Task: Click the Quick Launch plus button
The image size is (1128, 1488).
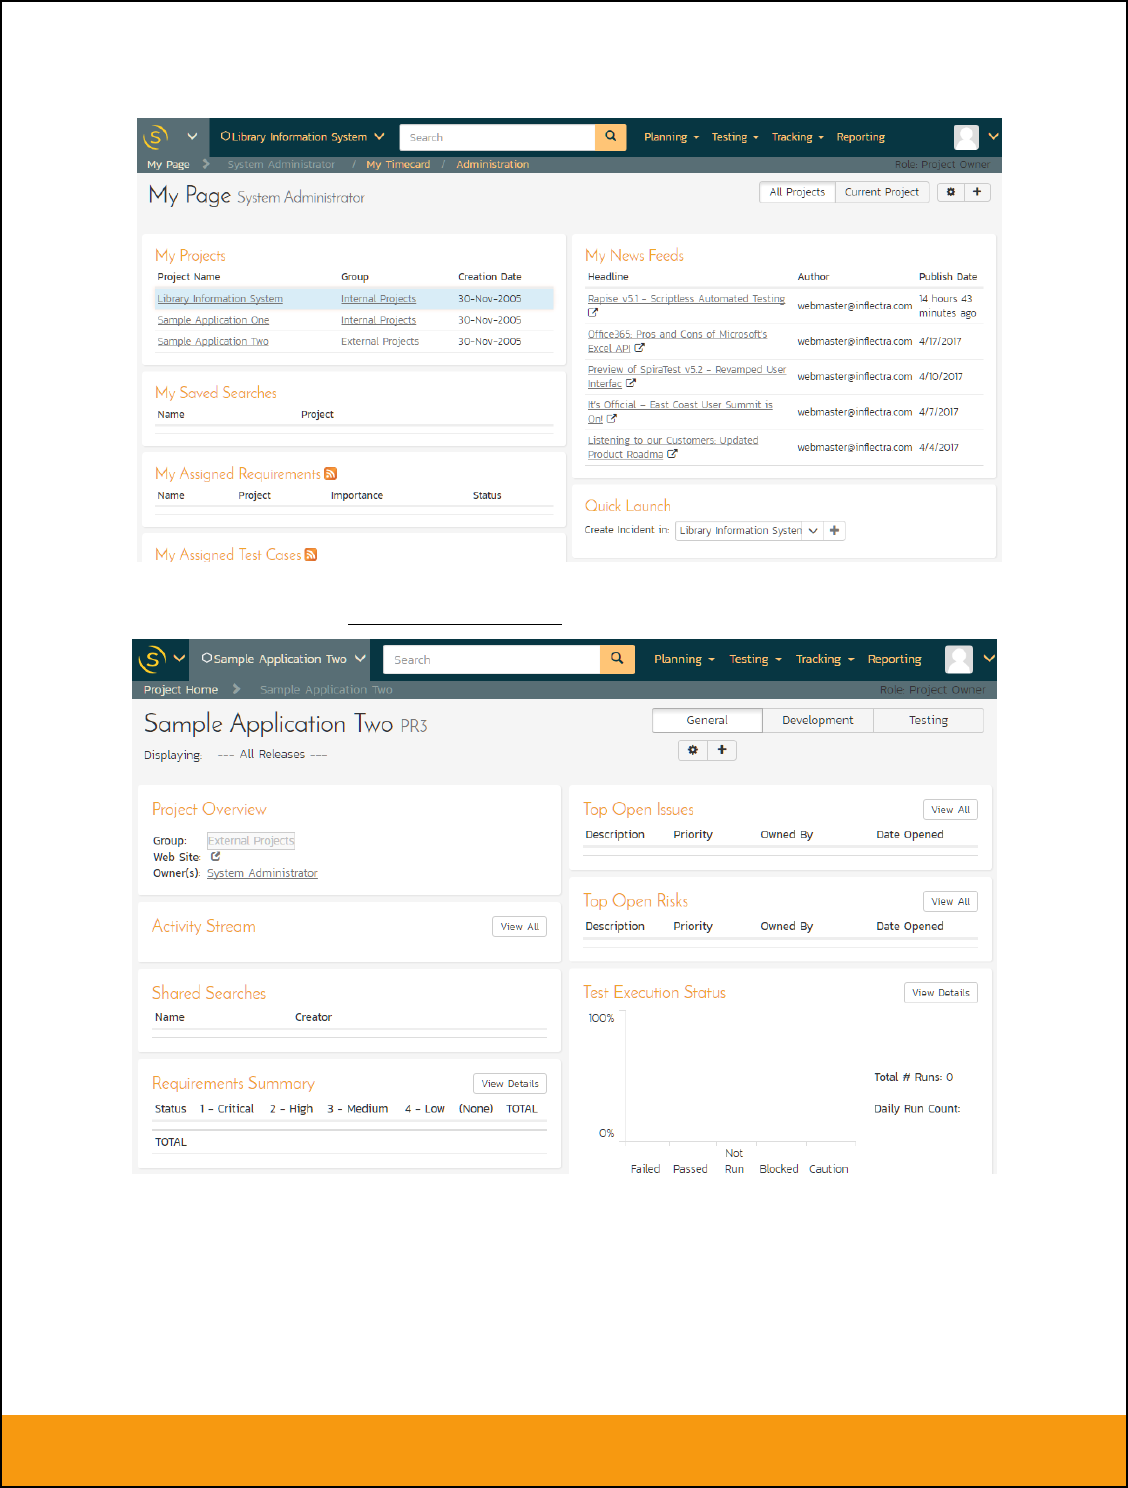Action: (834, 531)
